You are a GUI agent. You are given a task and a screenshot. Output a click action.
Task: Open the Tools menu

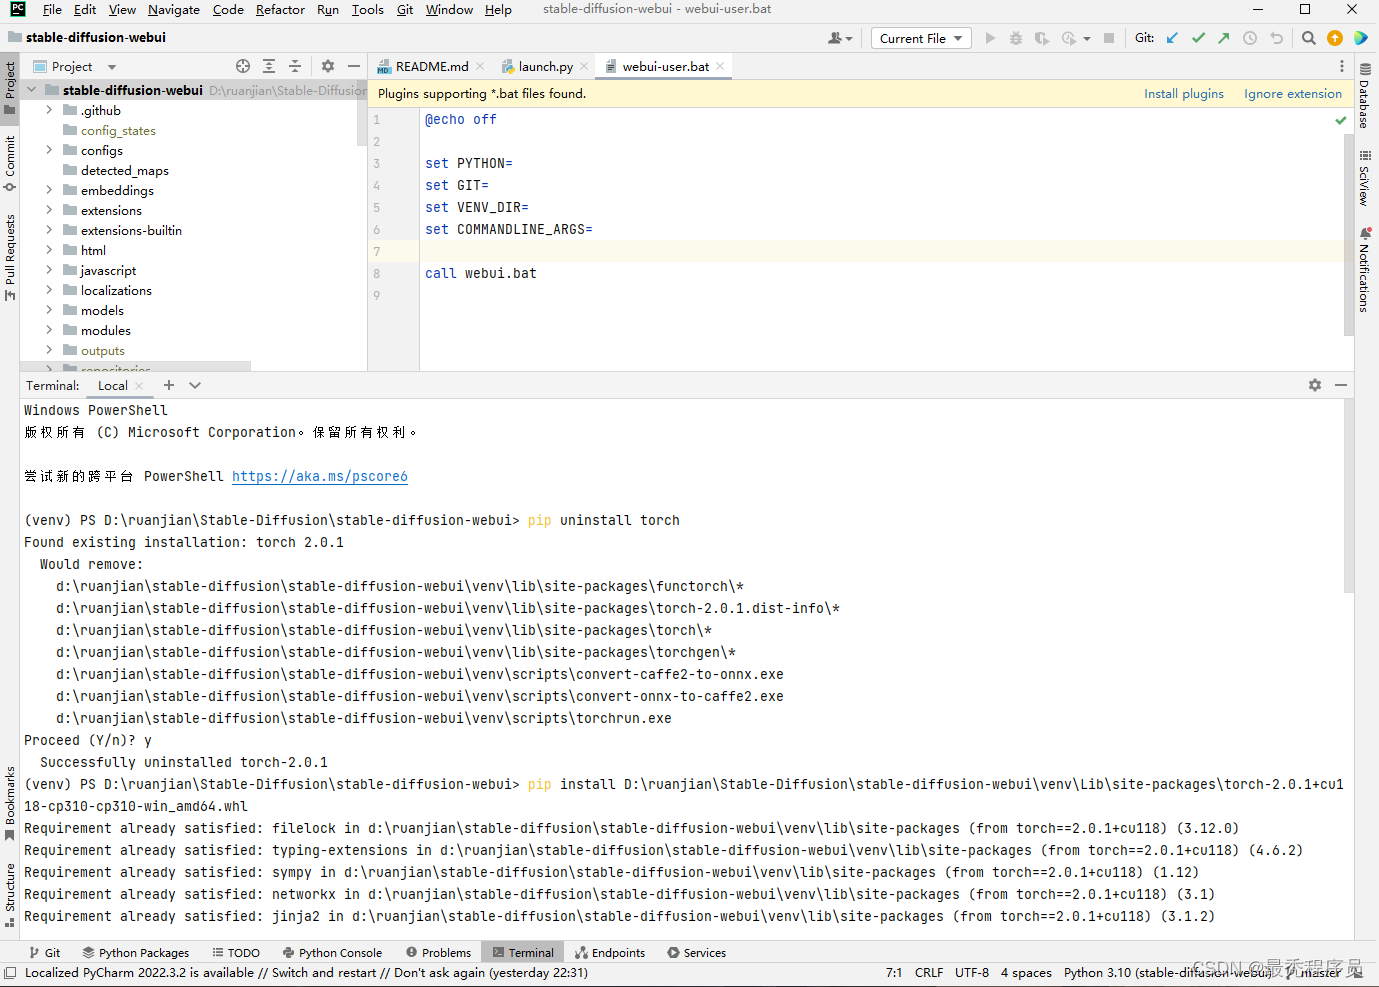(367, 10)
